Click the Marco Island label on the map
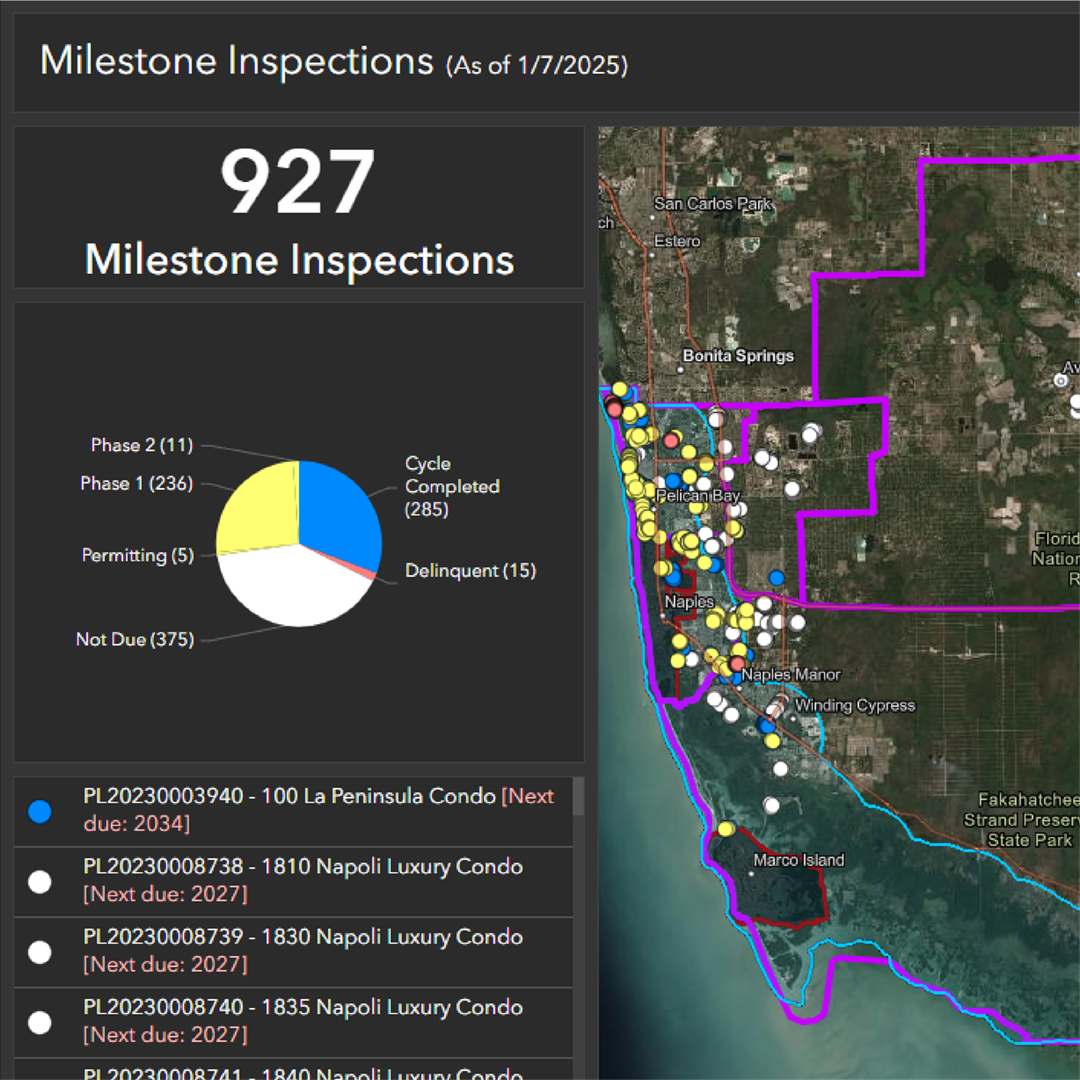This screenshot has height=1080, width=1080. pyautogui.click(x=799, y=860)
